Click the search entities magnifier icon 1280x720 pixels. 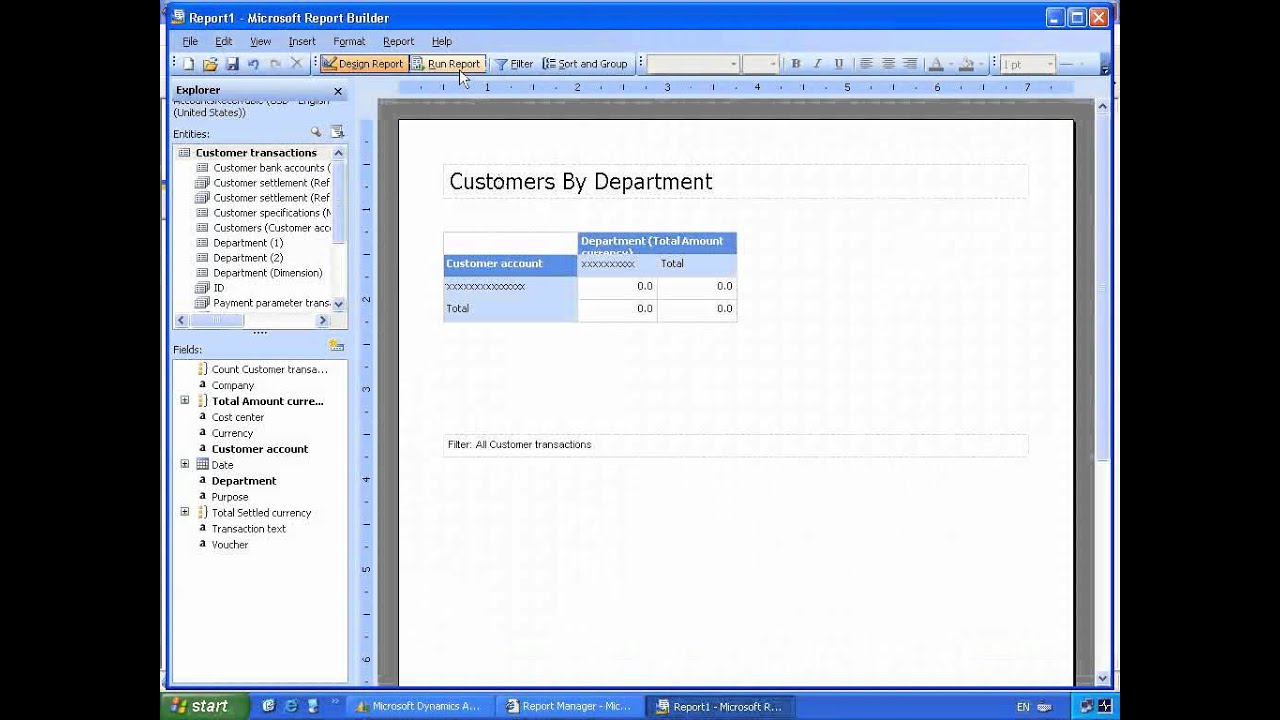tap(316, 132)
